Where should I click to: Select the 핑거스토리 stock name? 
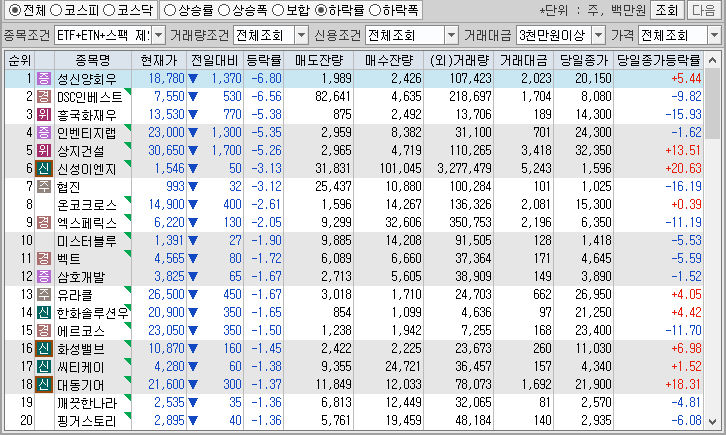click(87, 421)
